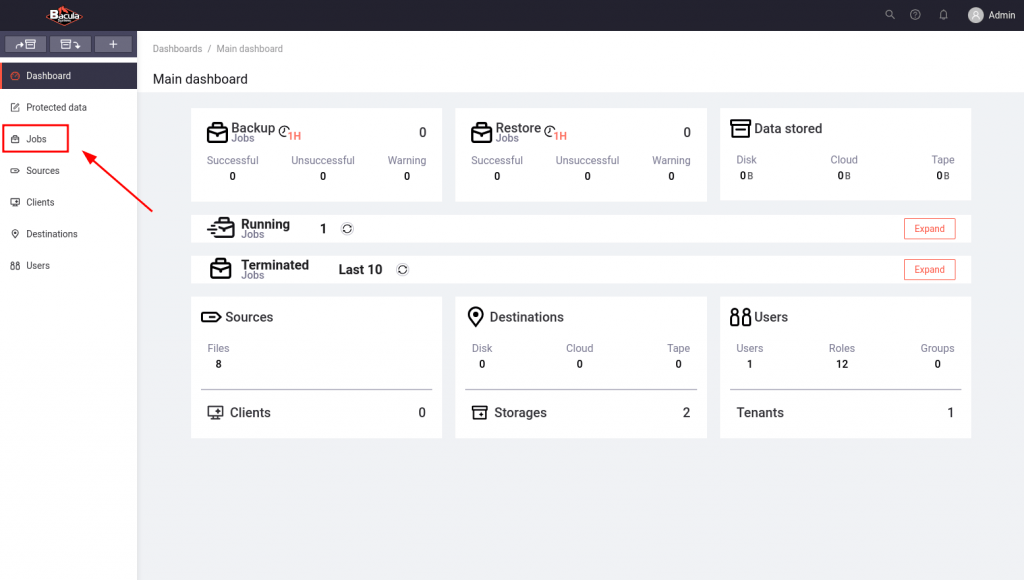View notifications via the bell icon
Viewport: 1024px width, 580px height.
pyautogui.click(x=943, y=15)
